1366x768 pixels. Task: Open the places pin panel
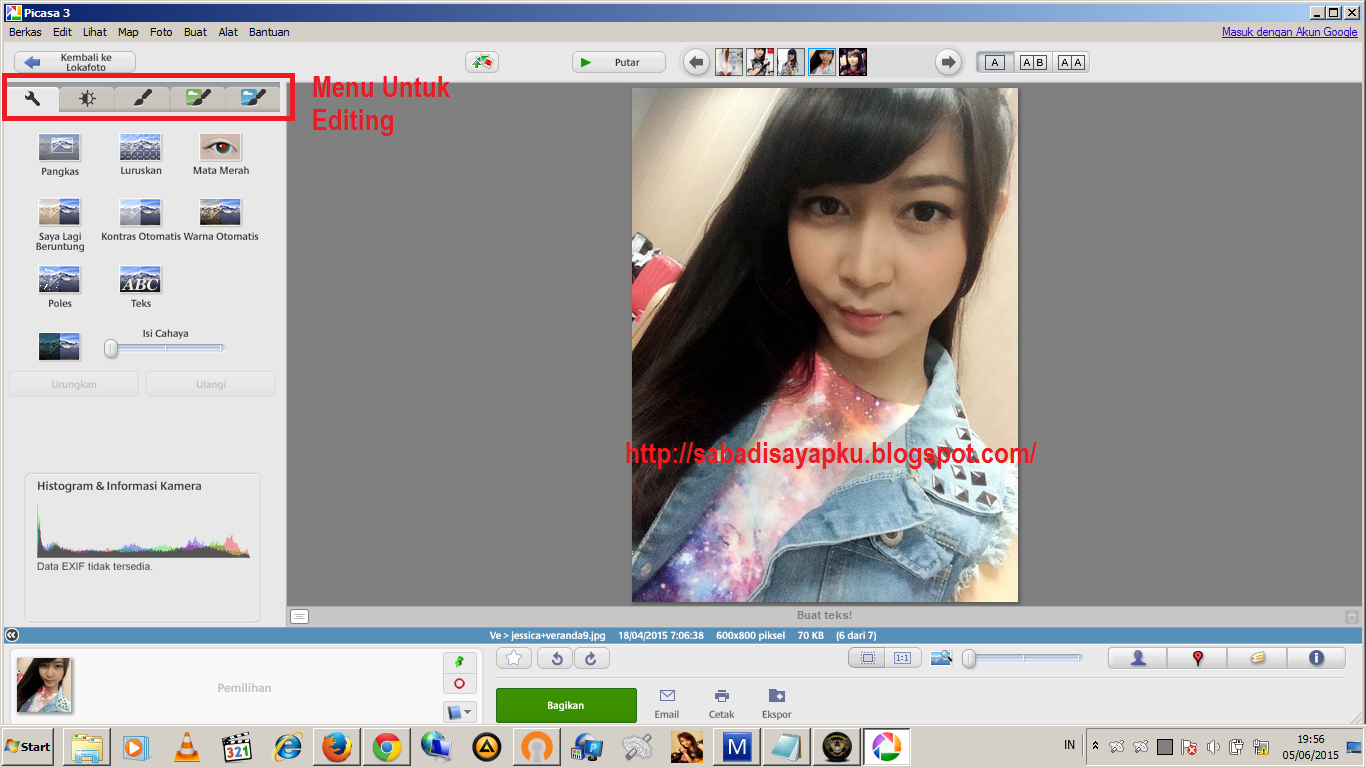(x=1197, y=658)
